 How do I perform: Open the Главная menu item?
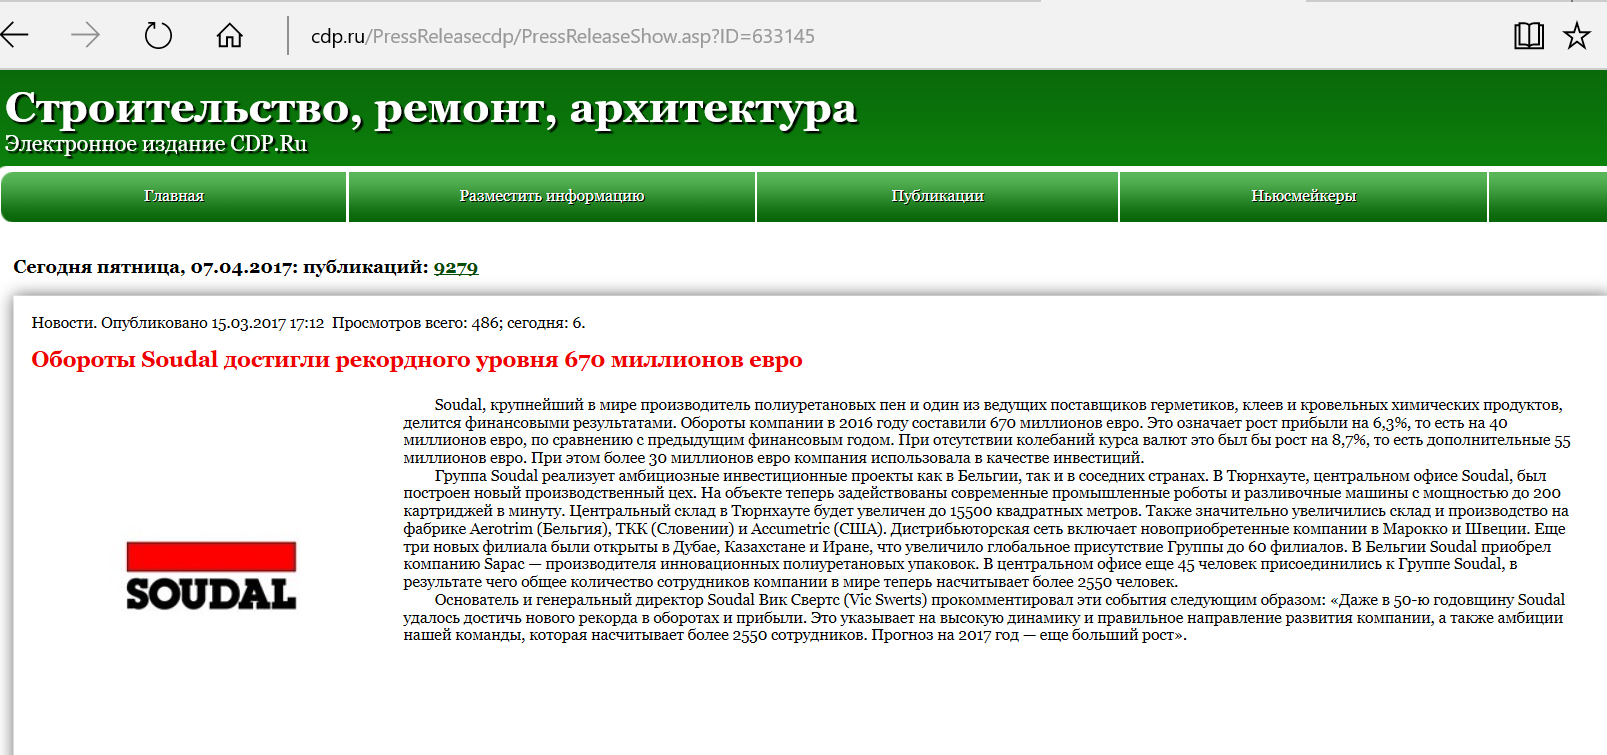click(x=174, y=196)
